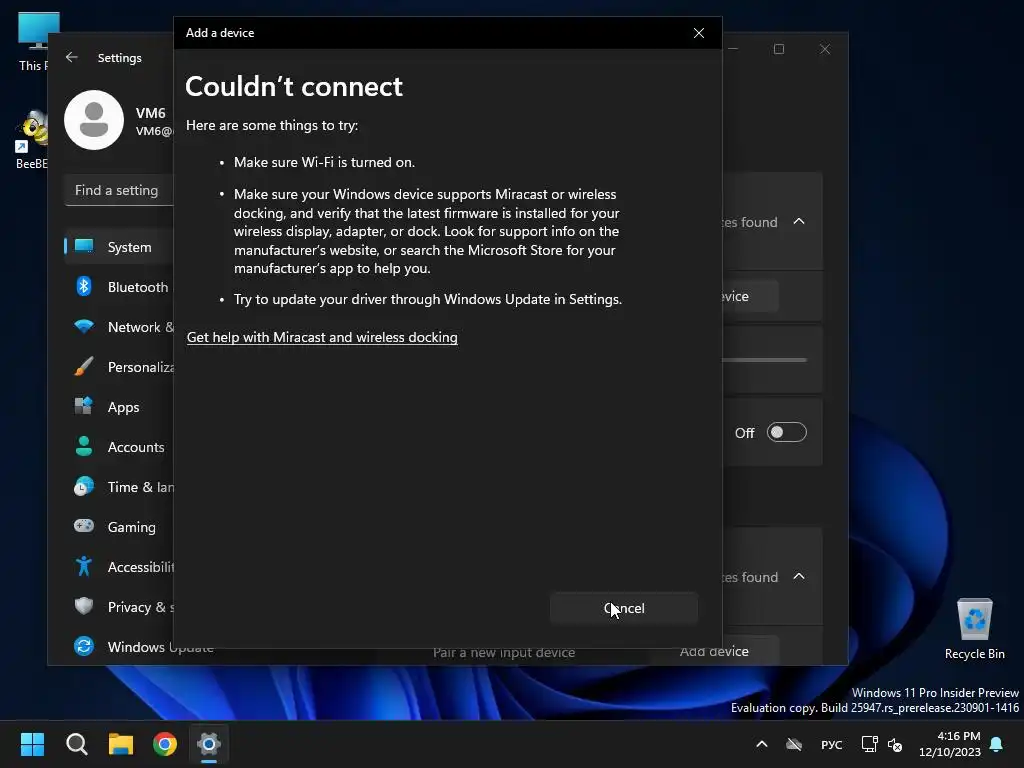Open Accessibility settings
This screenshot has width=1024, height=768.
[x=120, y=566]
